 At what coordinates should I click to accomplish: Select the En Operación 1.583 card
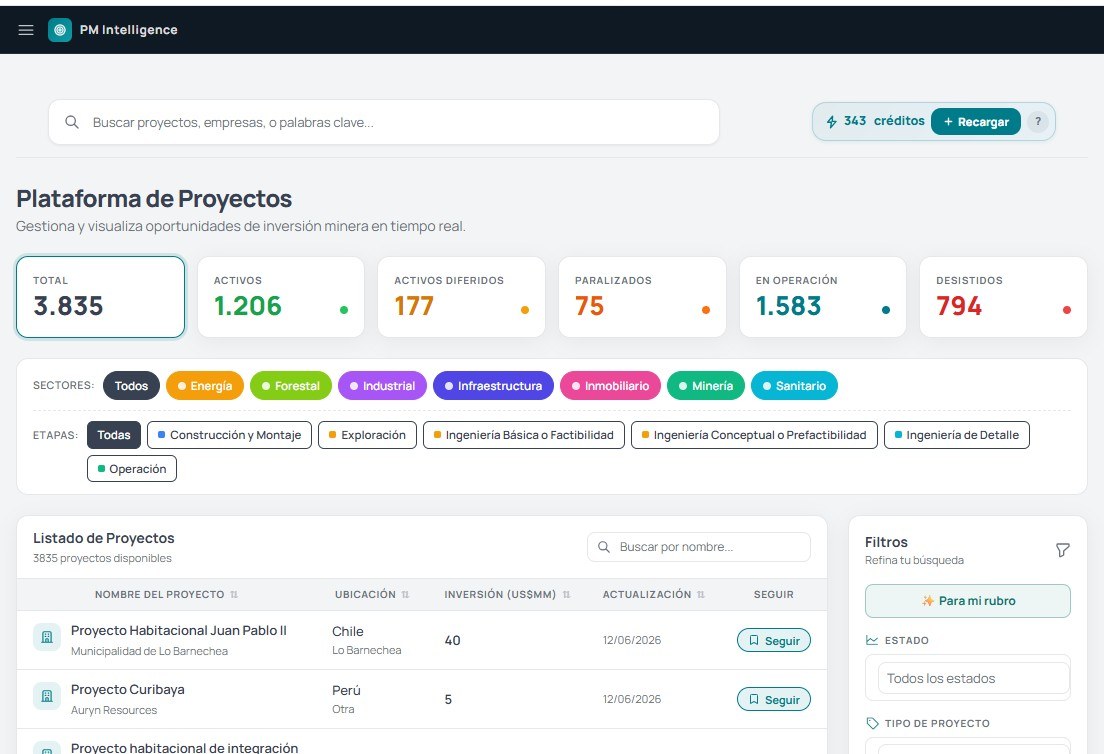822,297
